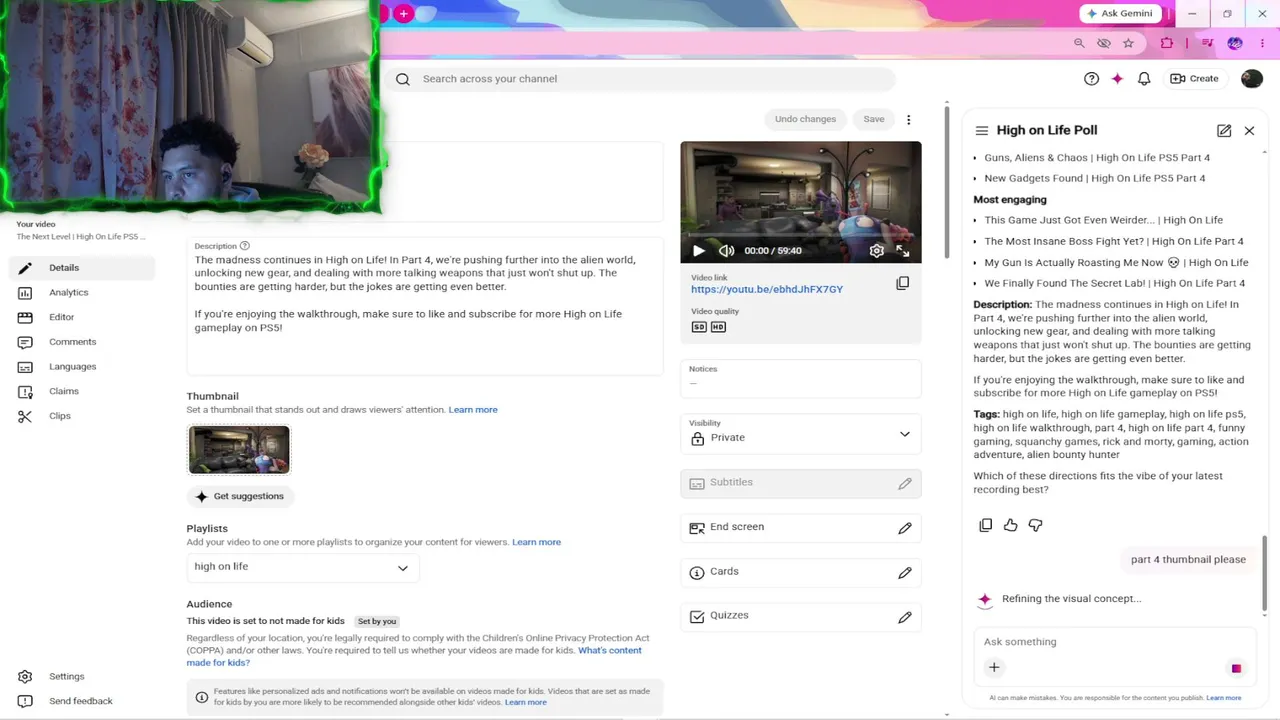The image size is (1280, 720).
Task: Open the notifications bell
Action: click(1144, 79)
